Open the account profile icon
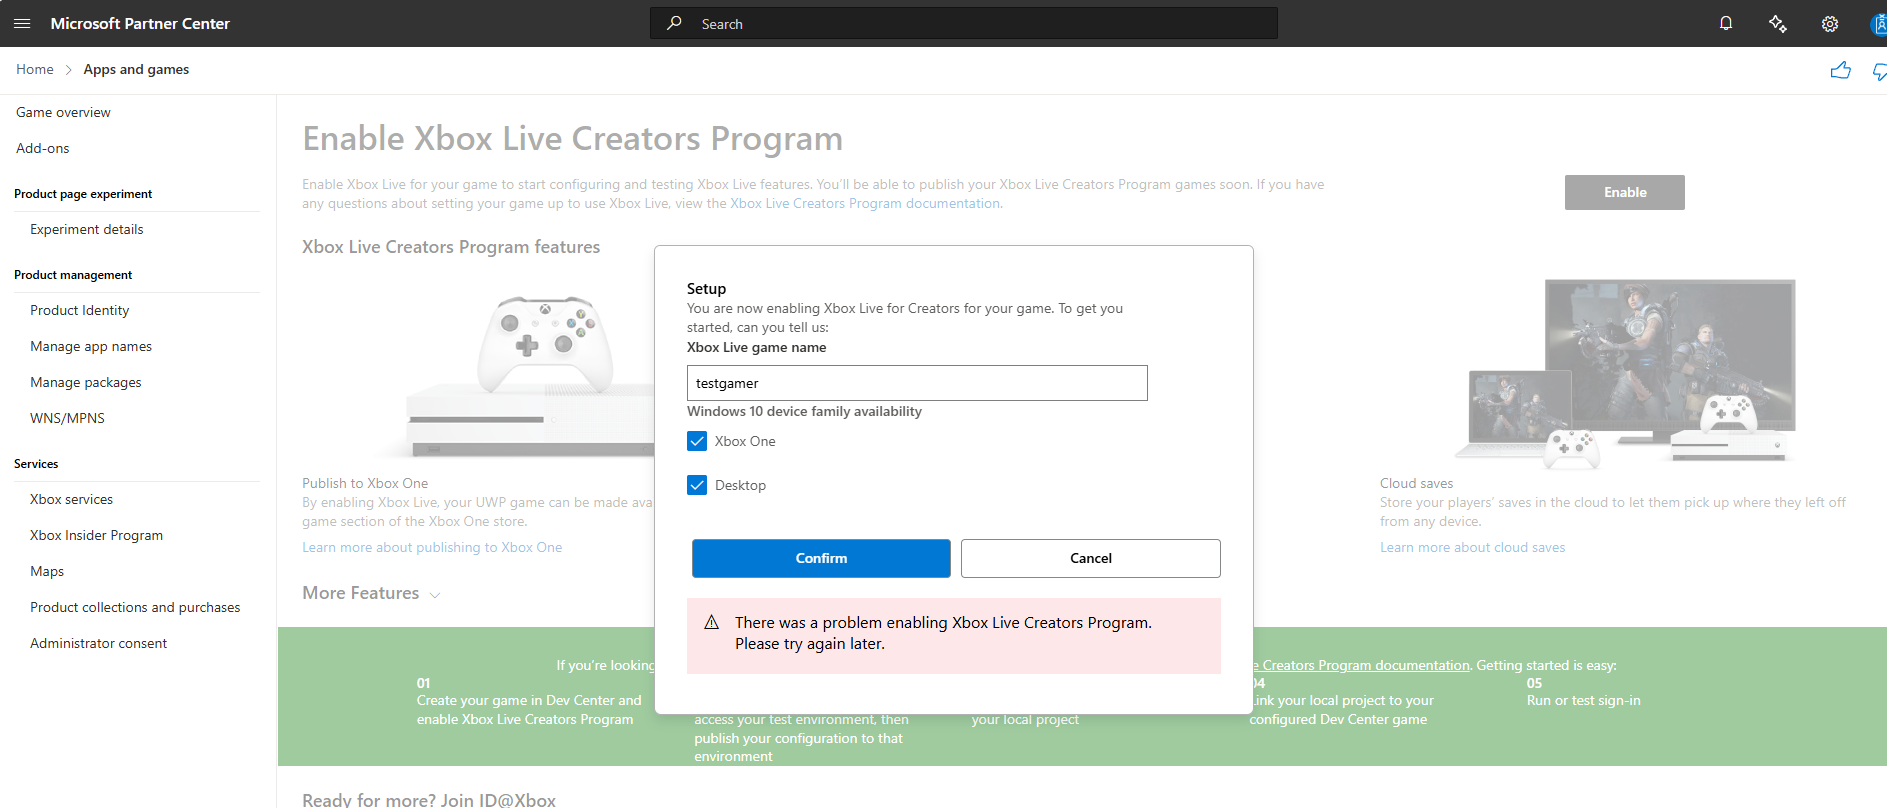Image resolution: width=1887 pixels, height=808 pixels. (1878, 24)
